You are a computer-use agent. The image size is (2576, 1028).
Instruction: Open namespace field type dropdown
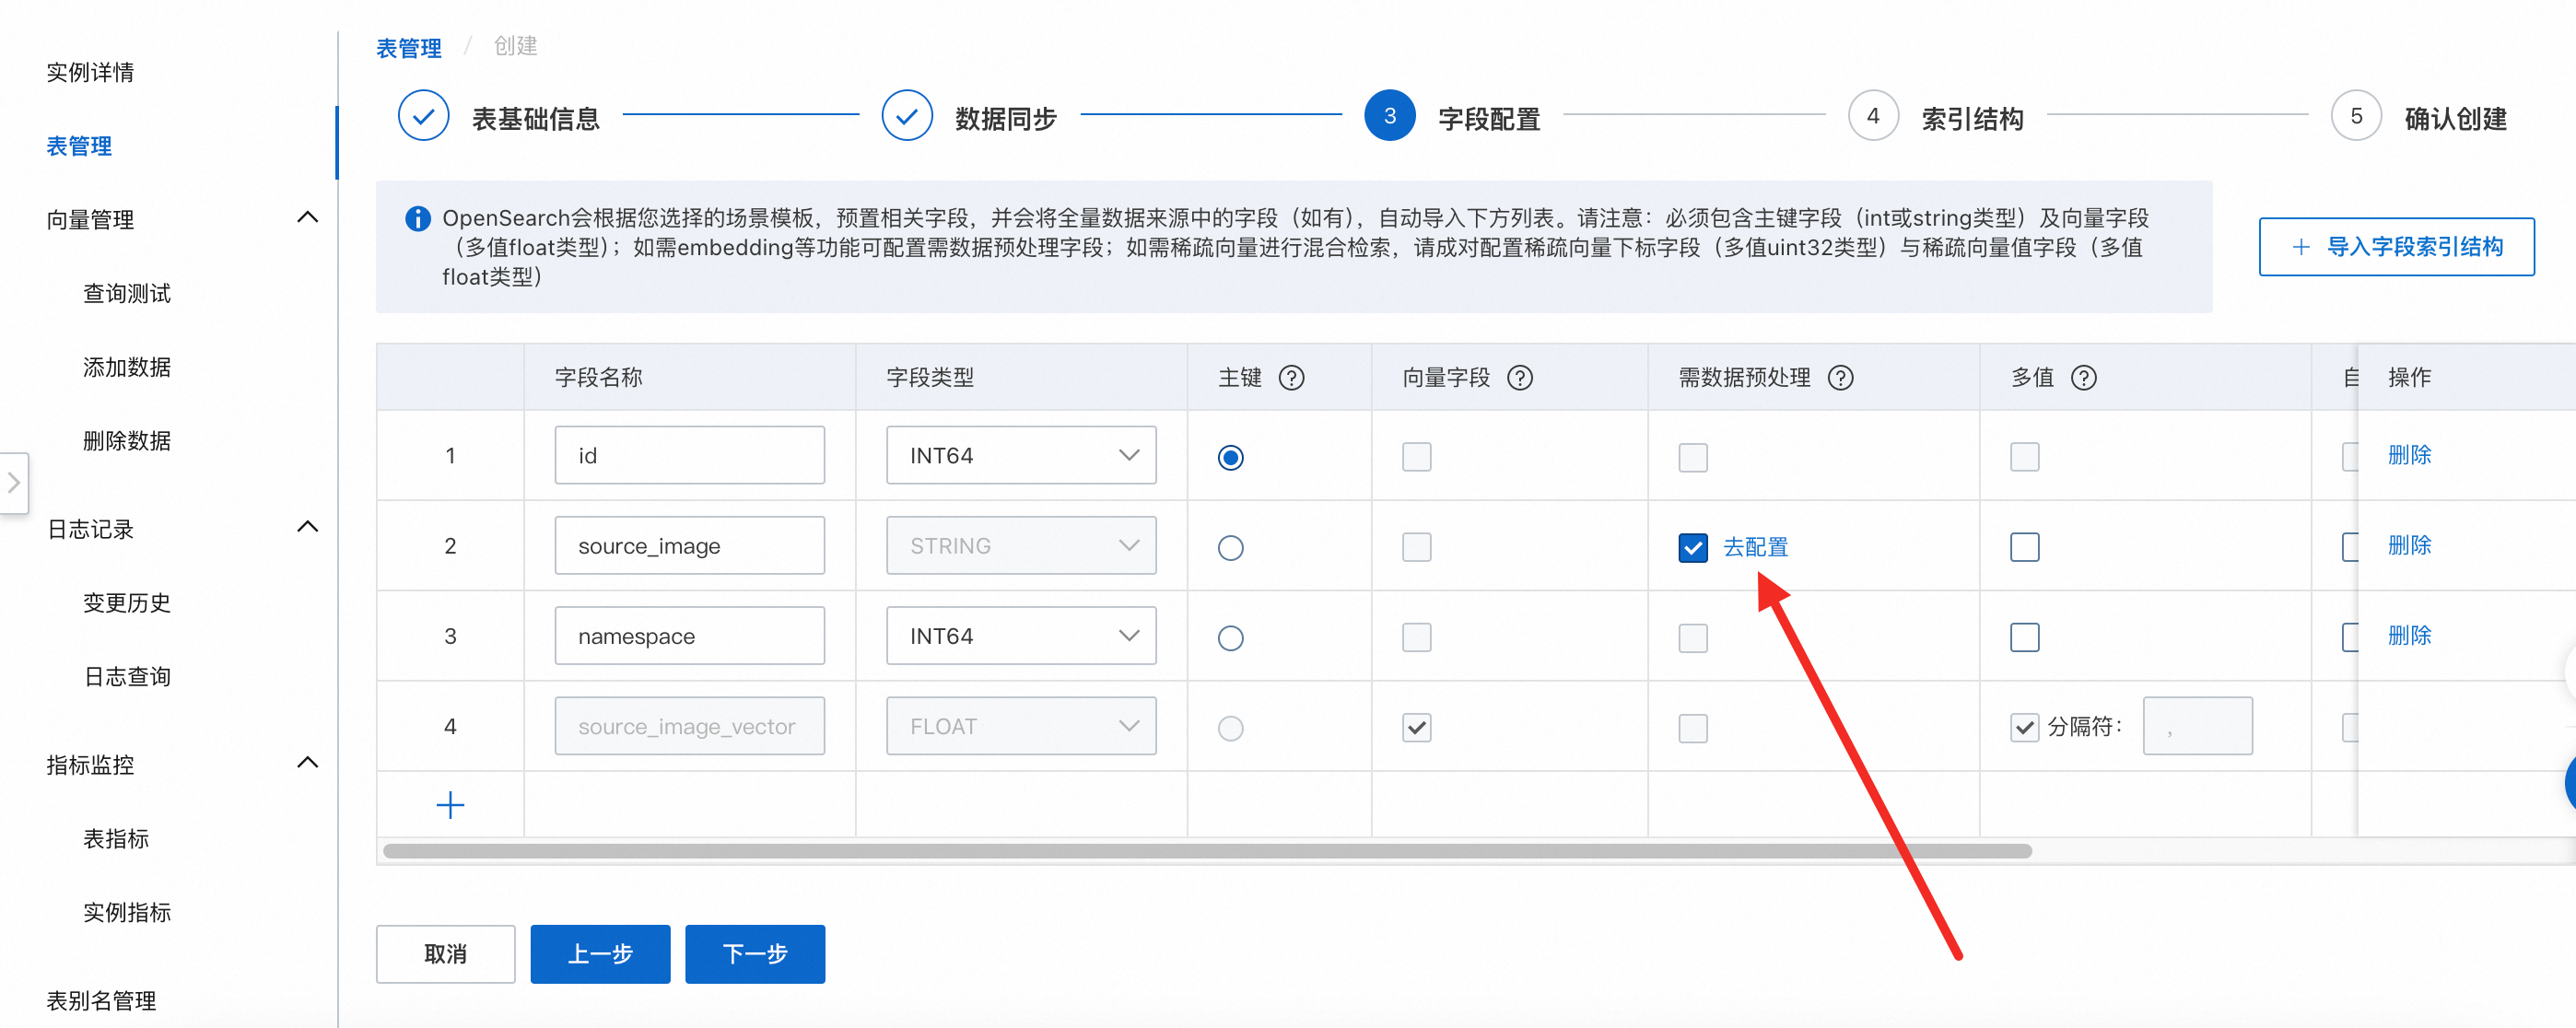[1020, 636]
